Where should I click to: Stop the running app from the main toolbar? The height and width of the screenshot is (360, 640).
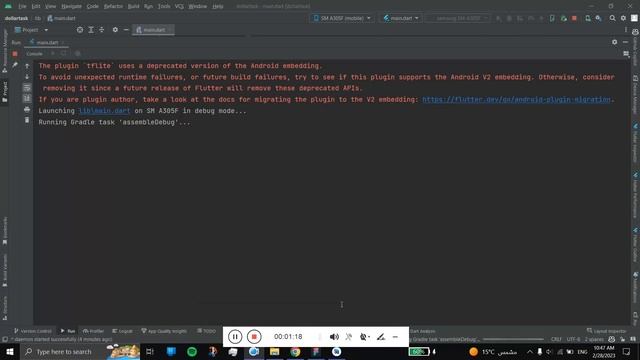(574, 18)
